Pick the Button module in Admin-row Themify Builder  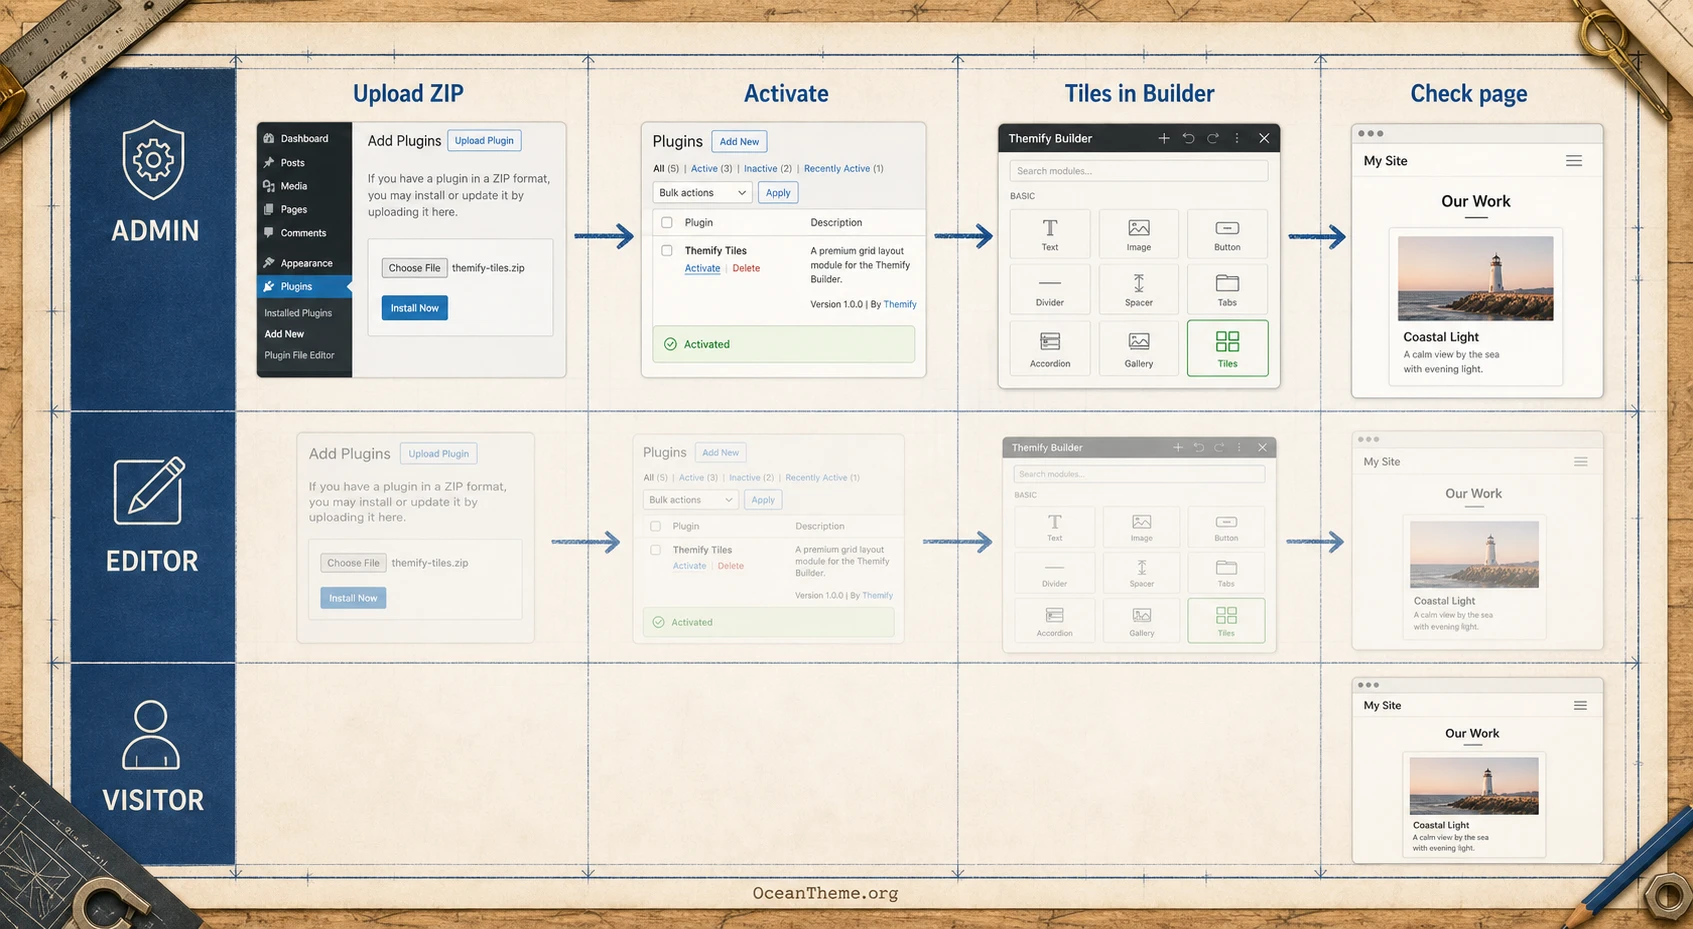click(x=1227, y=234)
